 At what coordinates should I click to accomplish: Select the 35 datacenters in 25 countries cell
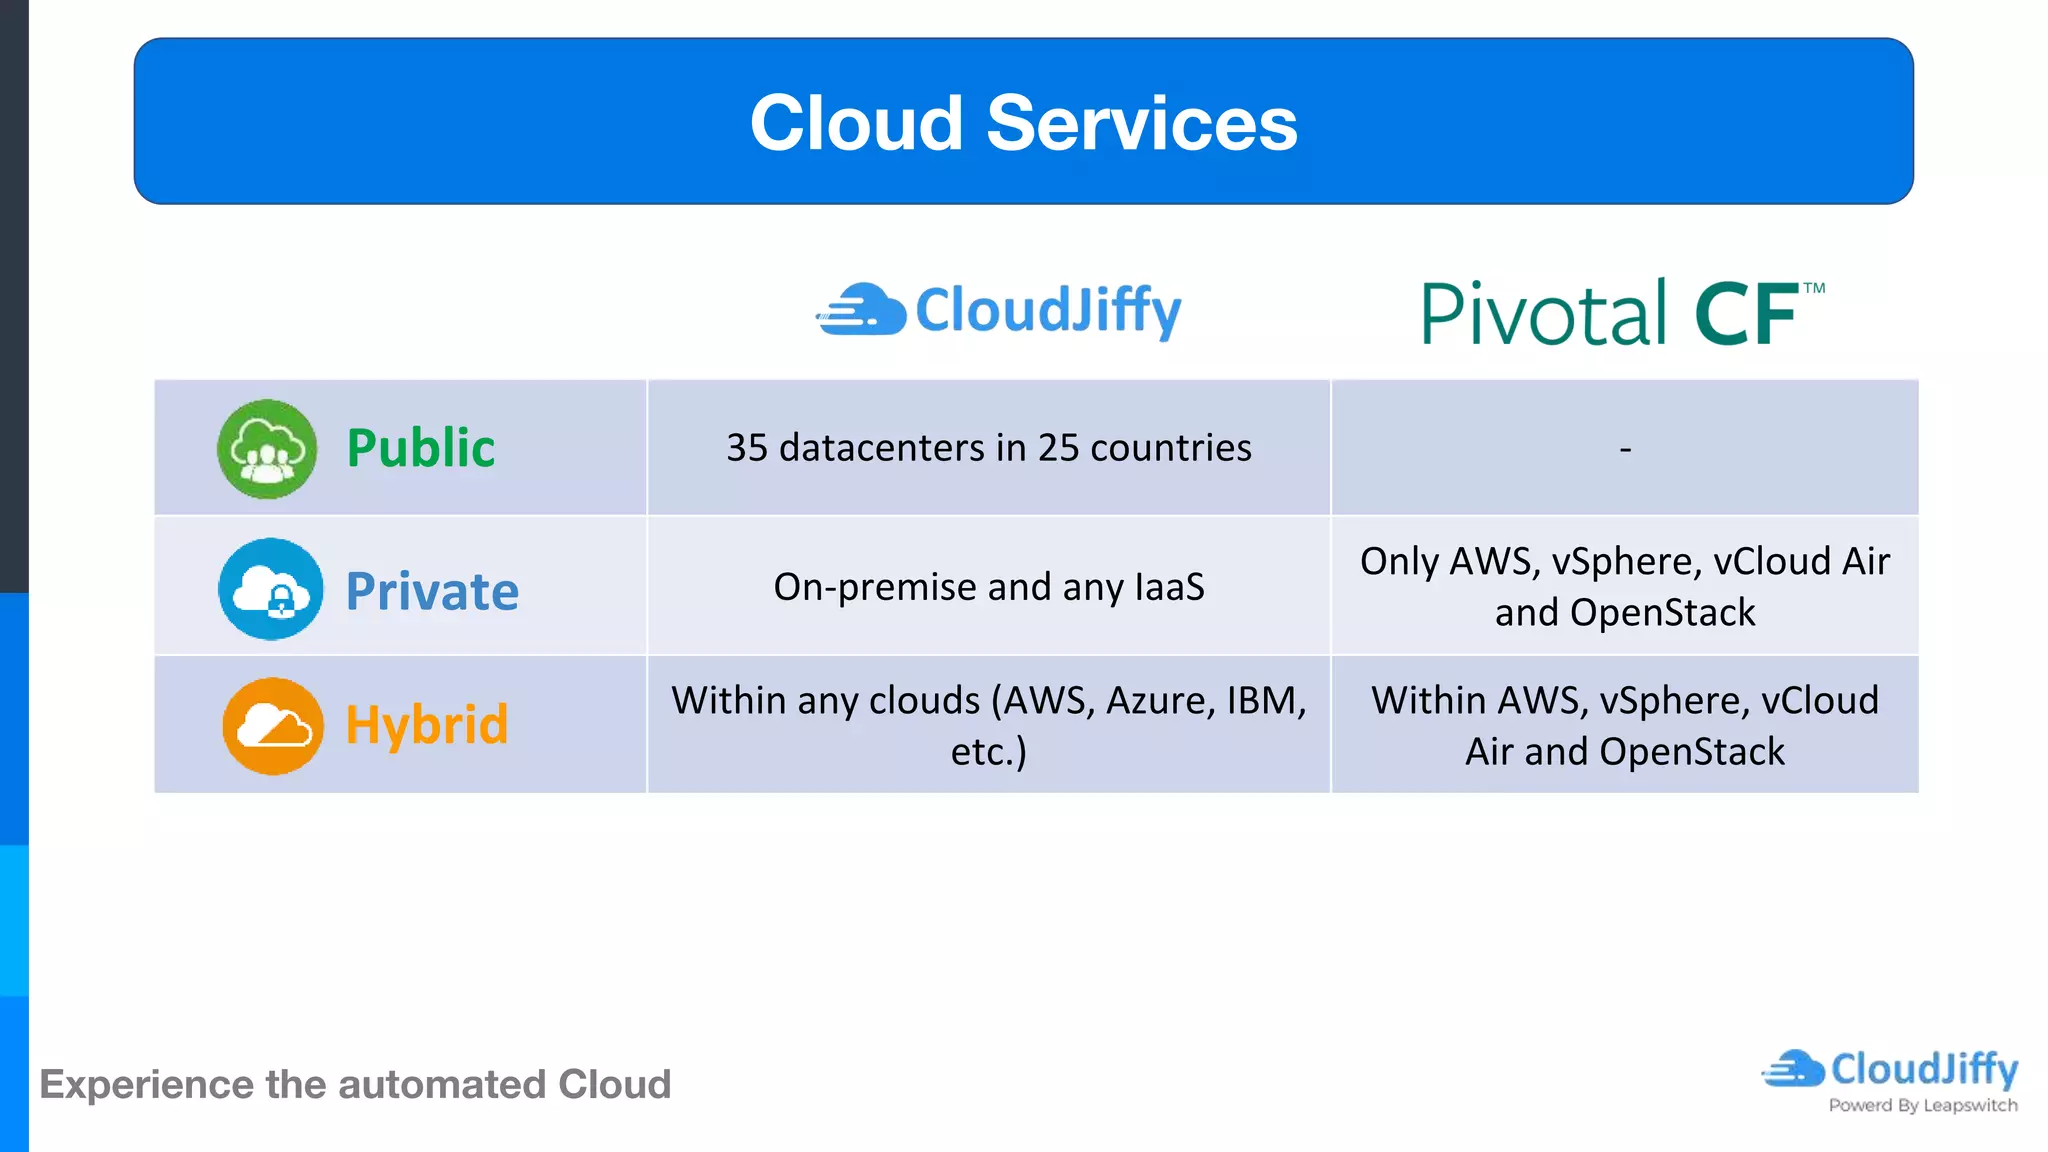point(988,448)
